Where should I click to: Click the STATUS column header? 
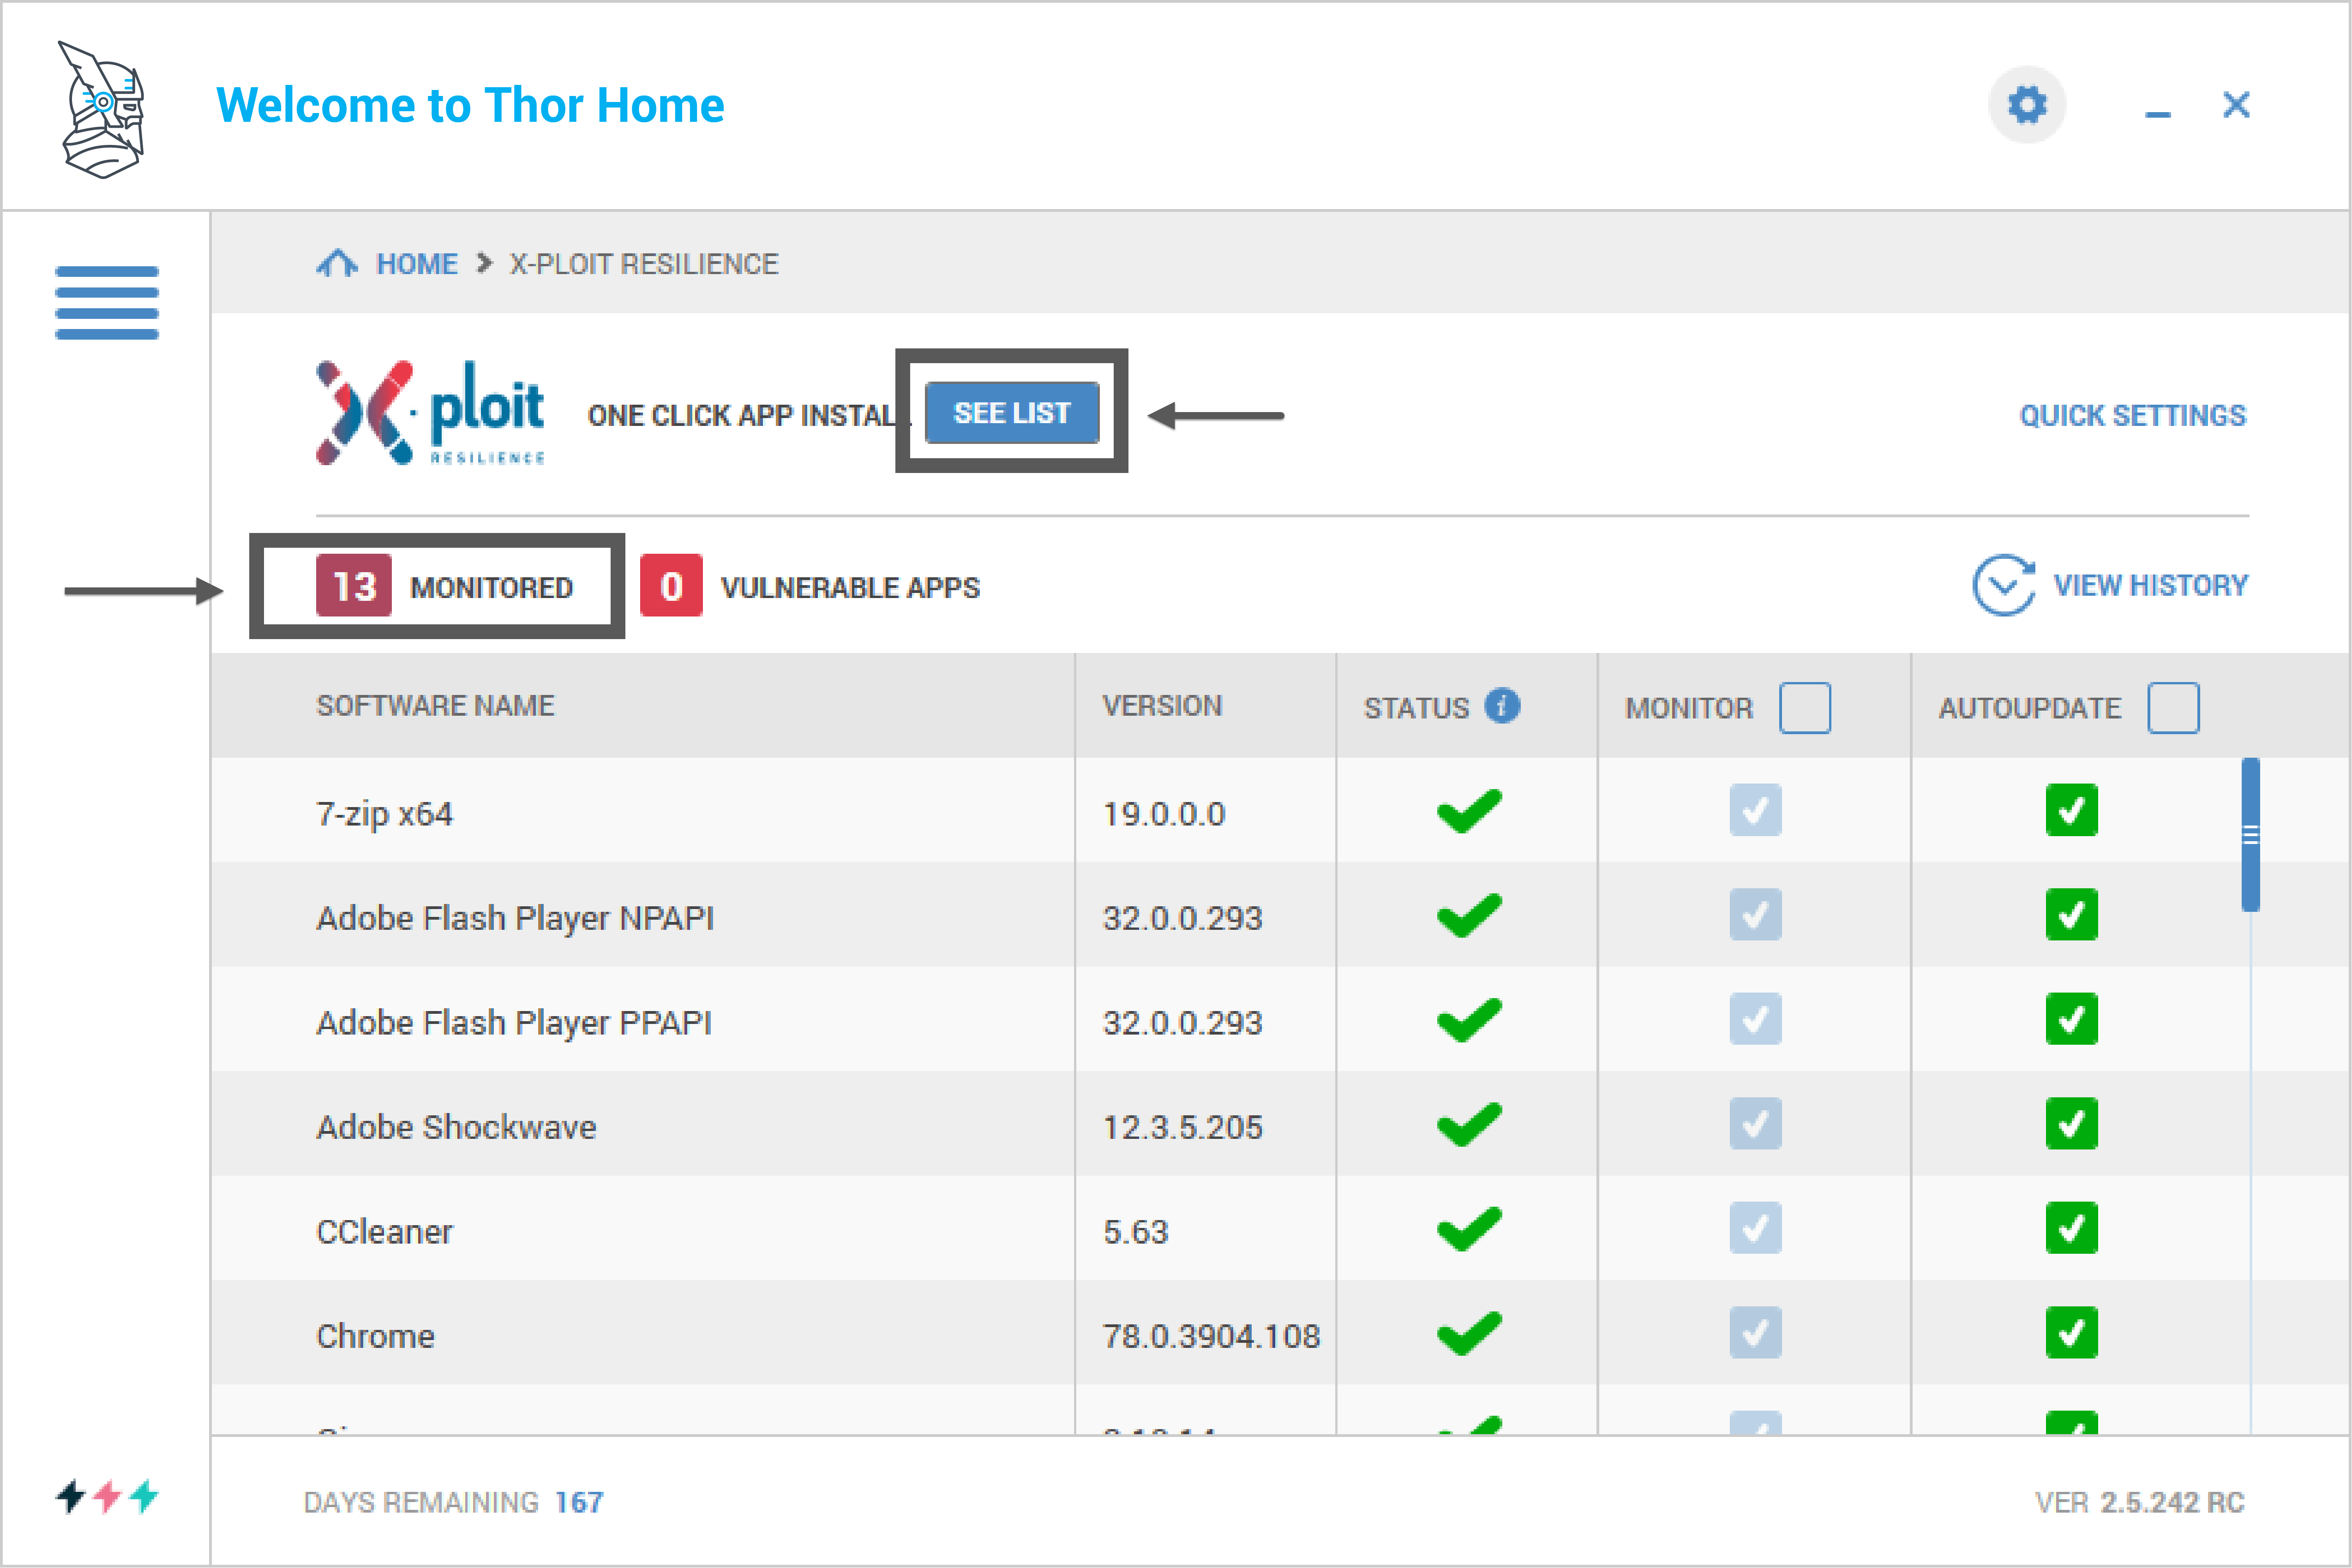point(1416,708)
